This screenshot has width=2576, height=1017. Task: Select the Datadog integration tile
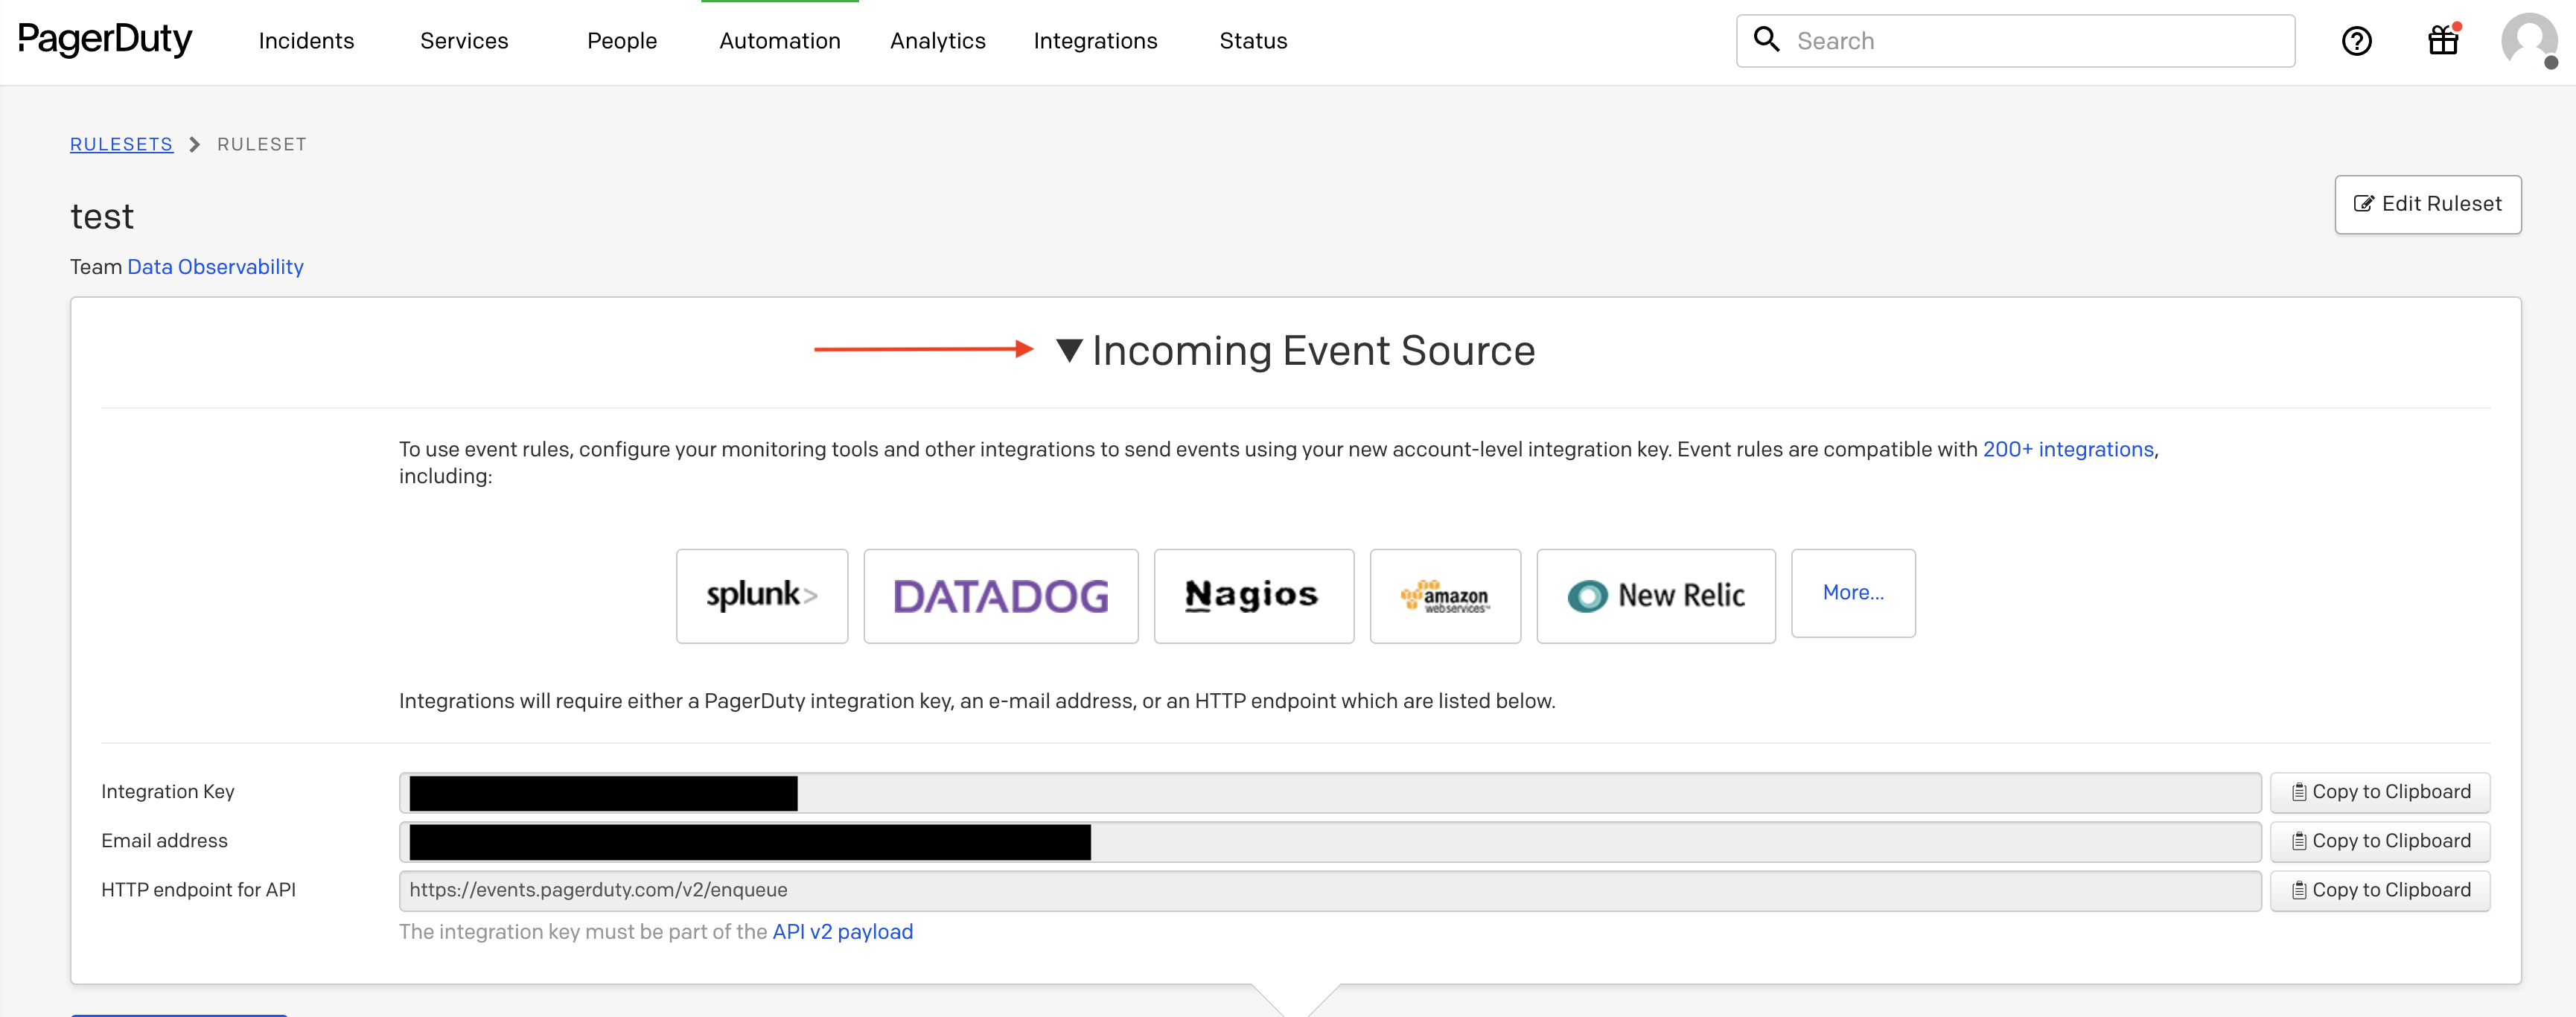pos(1000,595)
